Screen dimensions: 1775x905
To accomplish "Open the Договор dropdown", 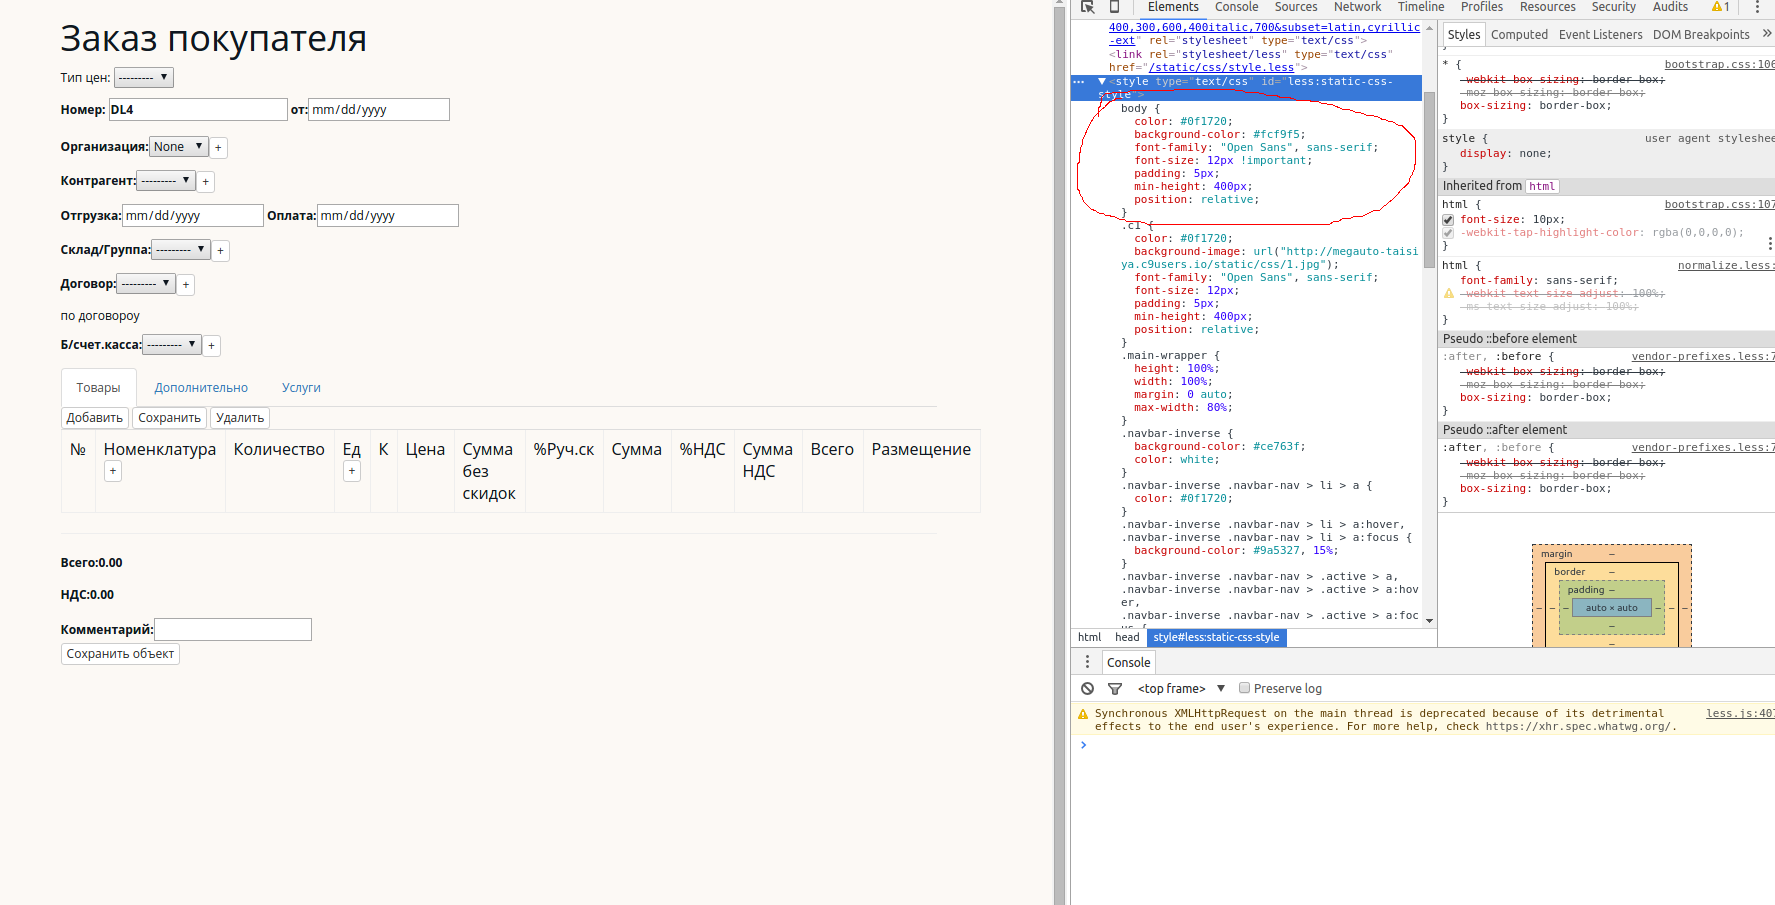I will (146, 284).
